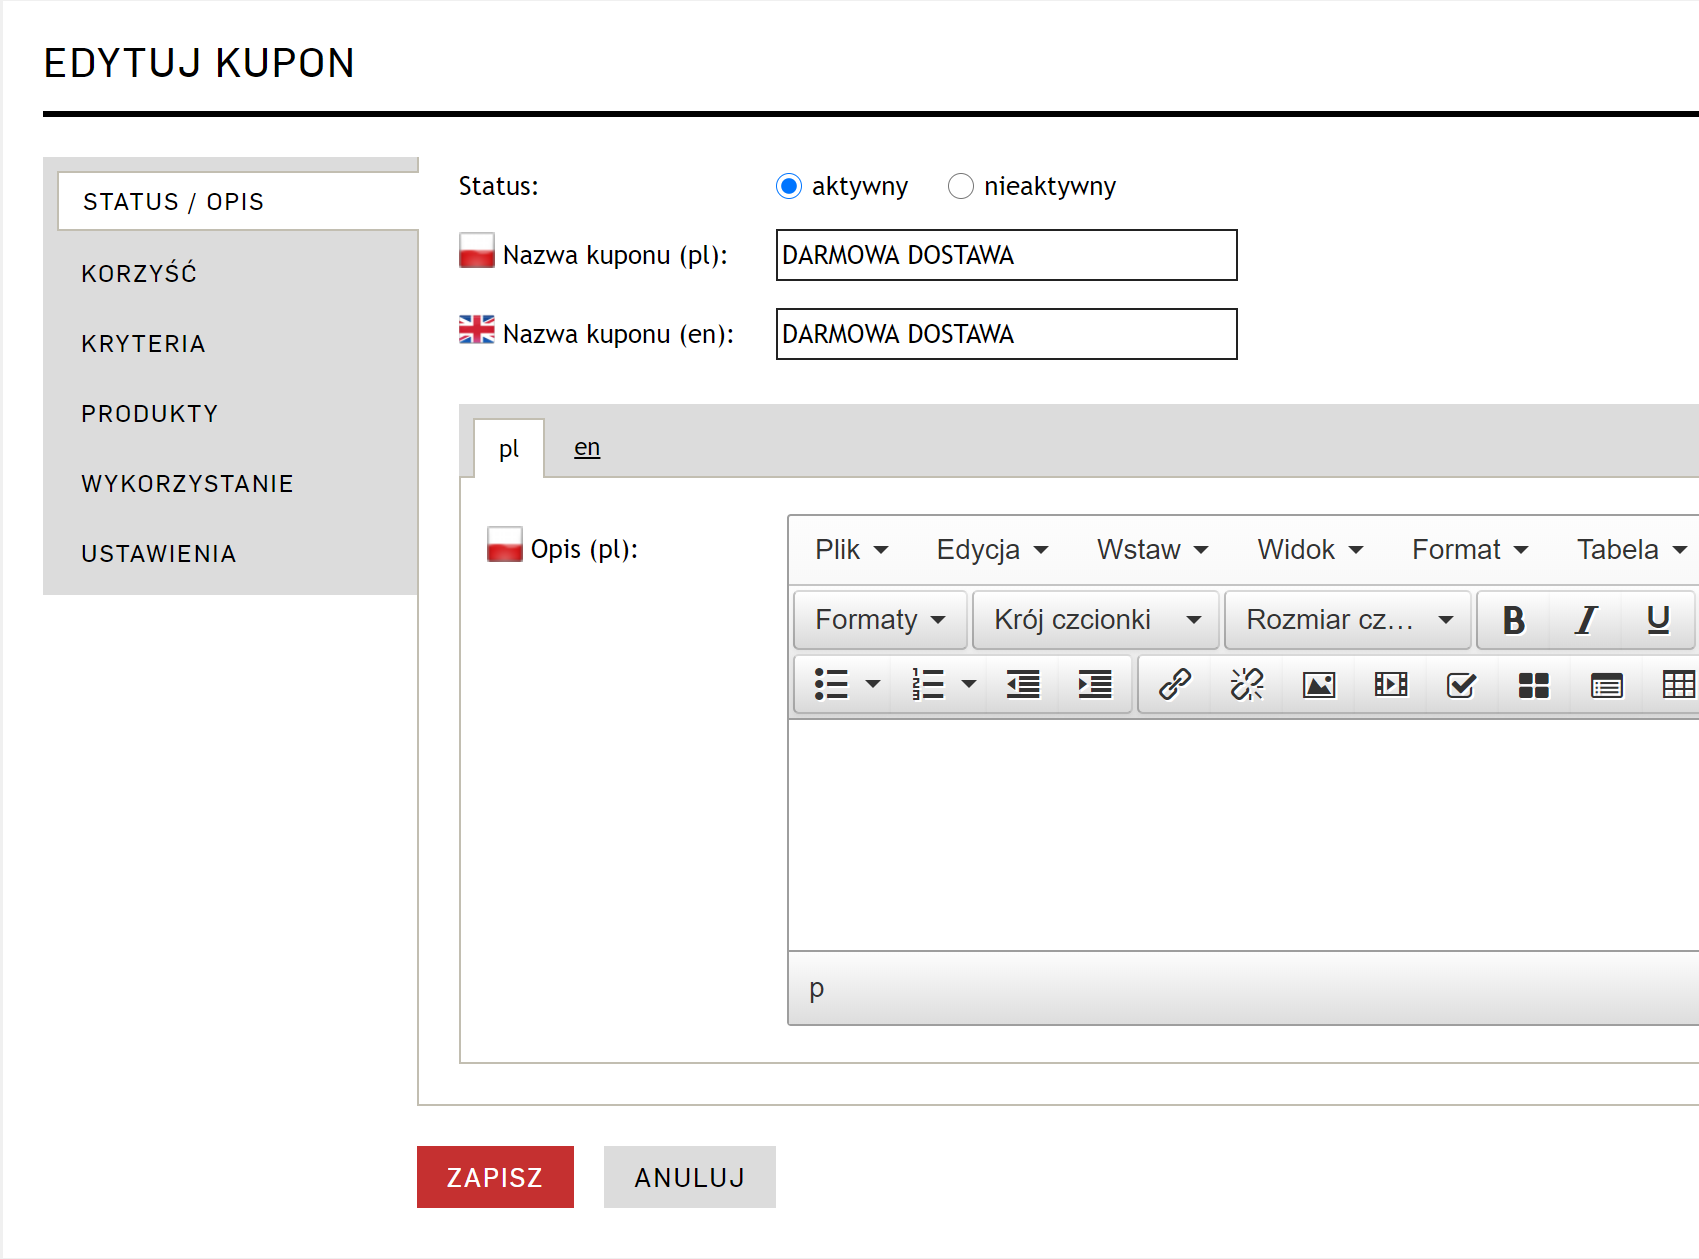This screenshot has width=1699, height=1259.
Task: Click the bullet list icon
Action: (831, 685)
